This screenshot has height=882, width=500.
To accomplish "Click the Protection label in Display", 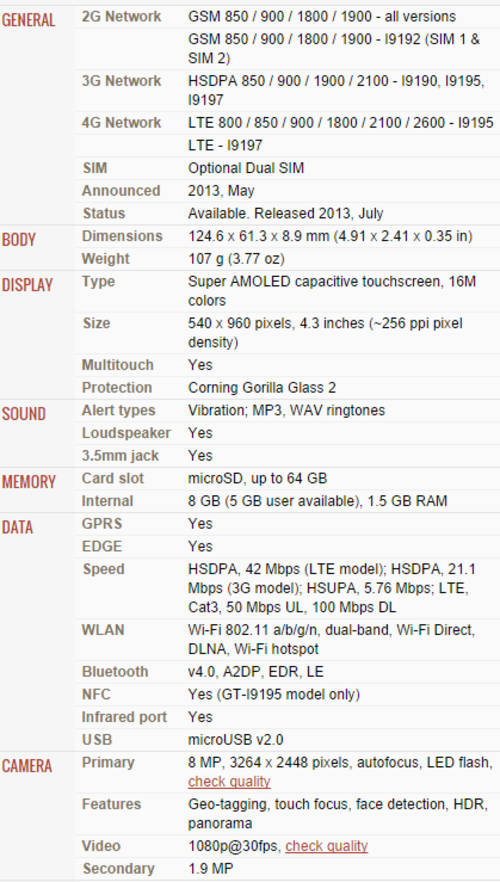I will 117,388.
